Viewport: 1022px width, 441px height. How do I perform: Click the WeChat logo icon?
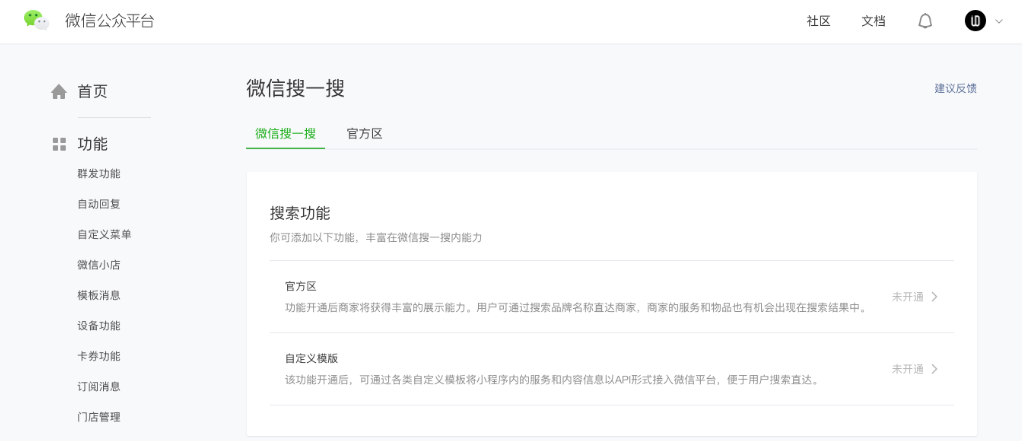pyautogui.click(x=36, y=20)
